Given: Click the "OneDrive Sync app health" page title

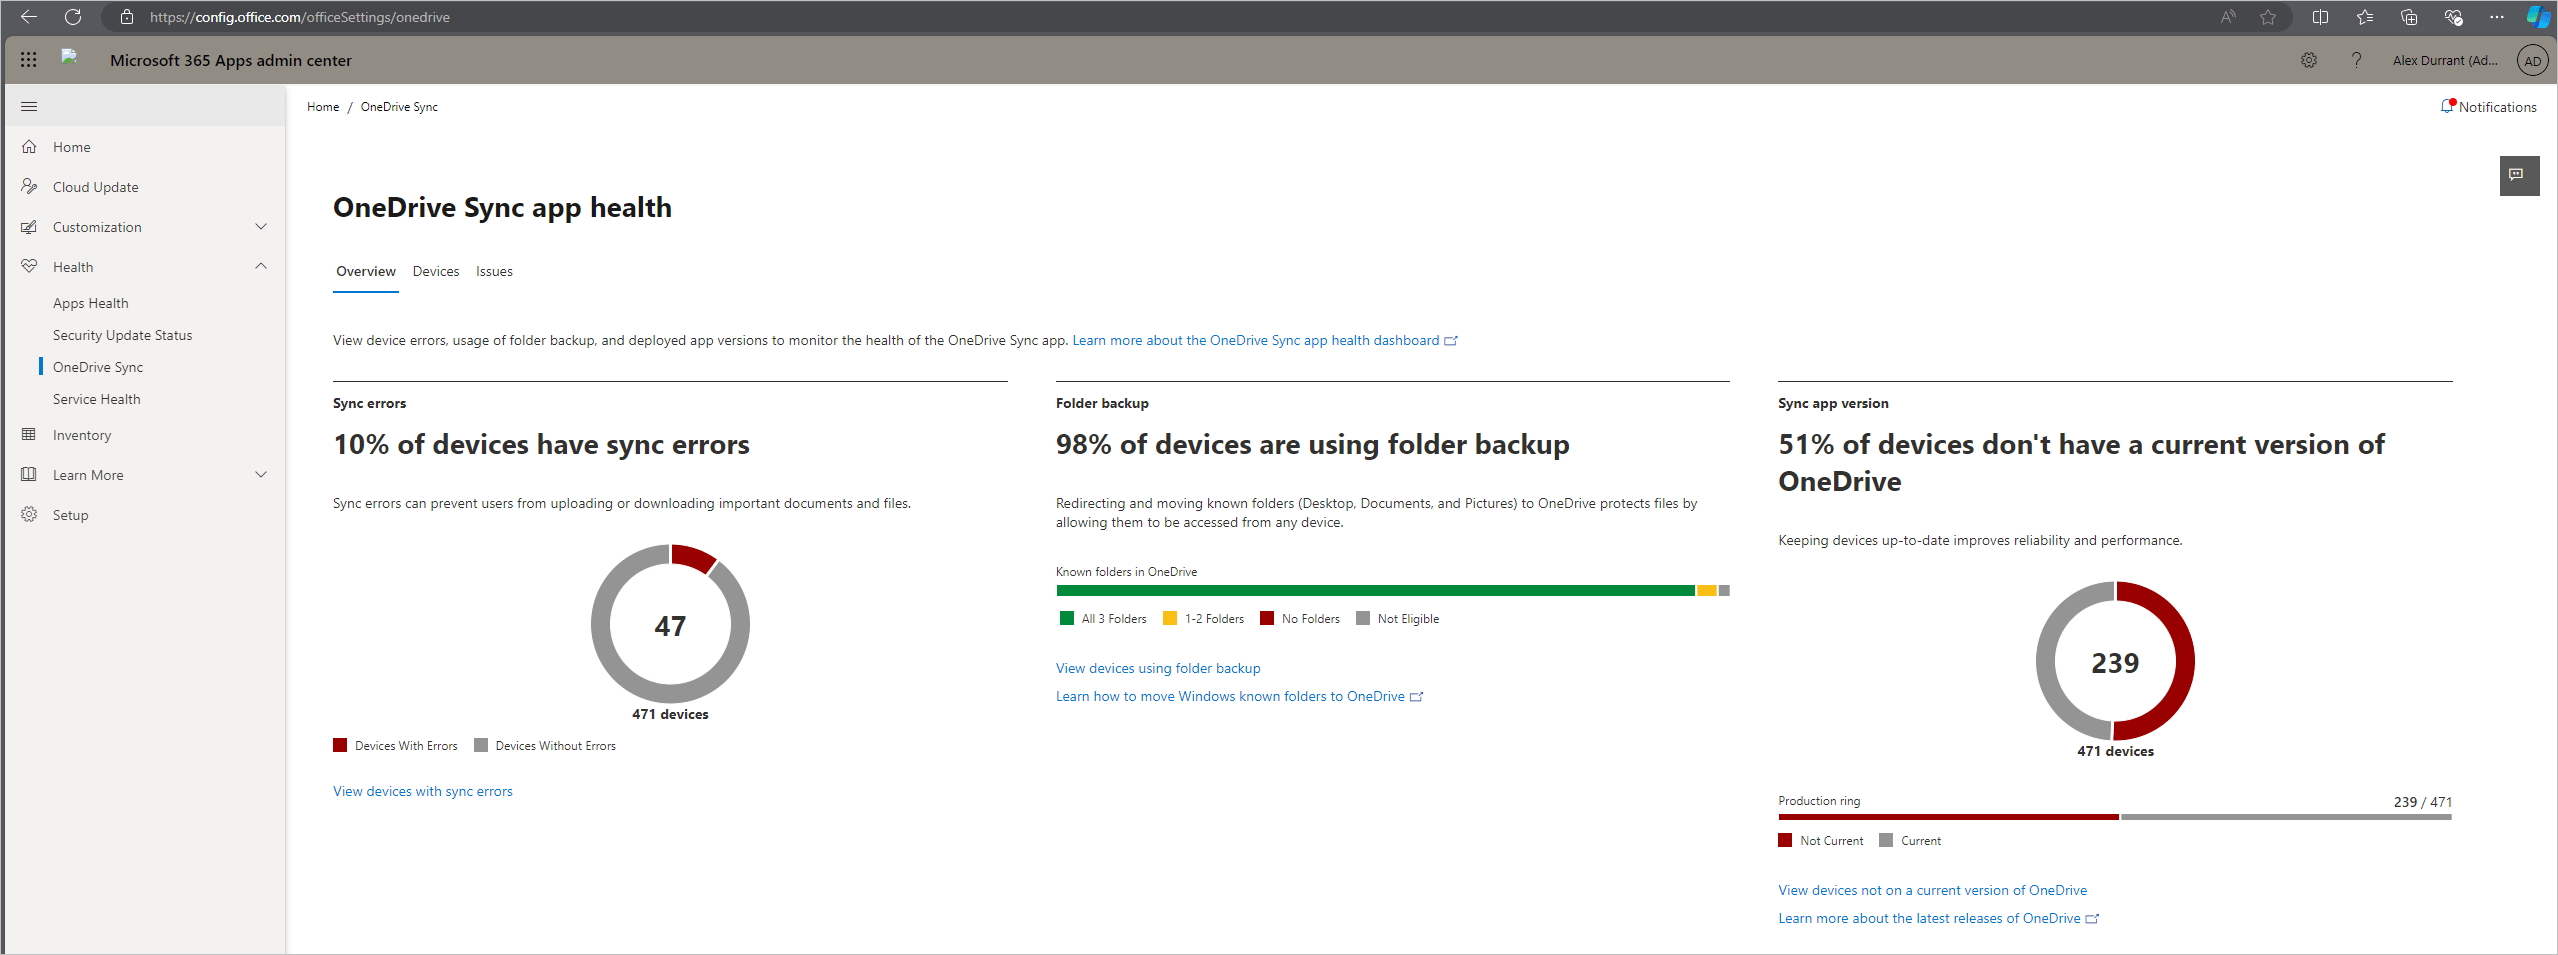Looking at the screenshot, I should pos(502,207).
